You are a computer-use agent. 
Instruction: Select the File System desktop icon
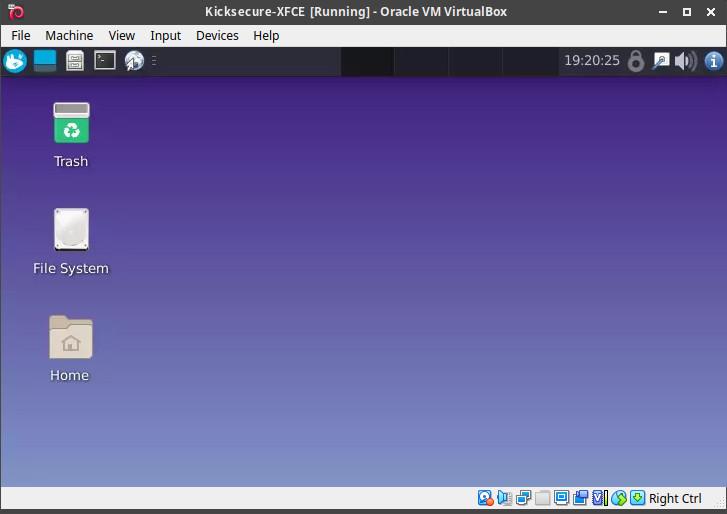tap(71, 230)
